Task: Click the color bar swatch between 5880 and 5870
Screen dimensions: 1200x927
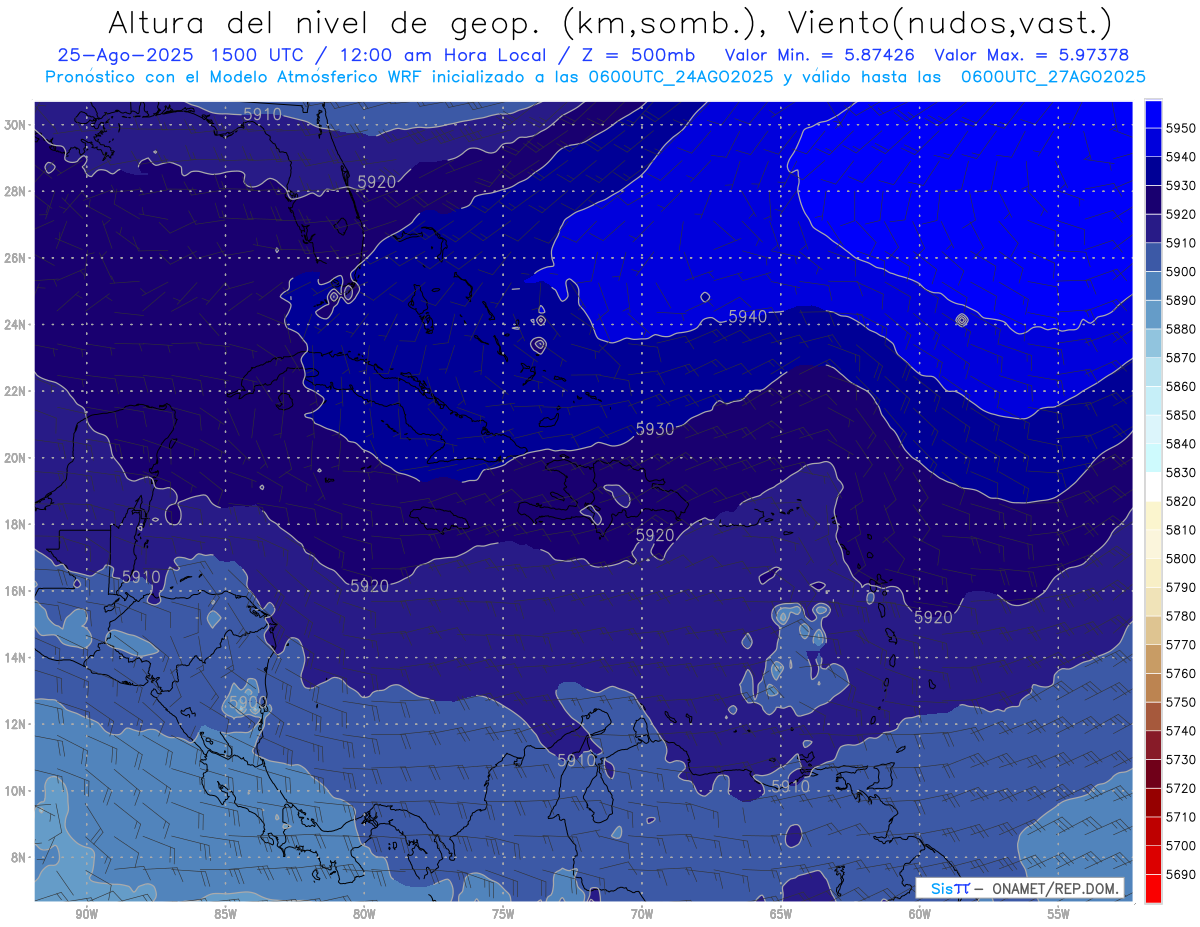Action: (x=1153, y=343)
